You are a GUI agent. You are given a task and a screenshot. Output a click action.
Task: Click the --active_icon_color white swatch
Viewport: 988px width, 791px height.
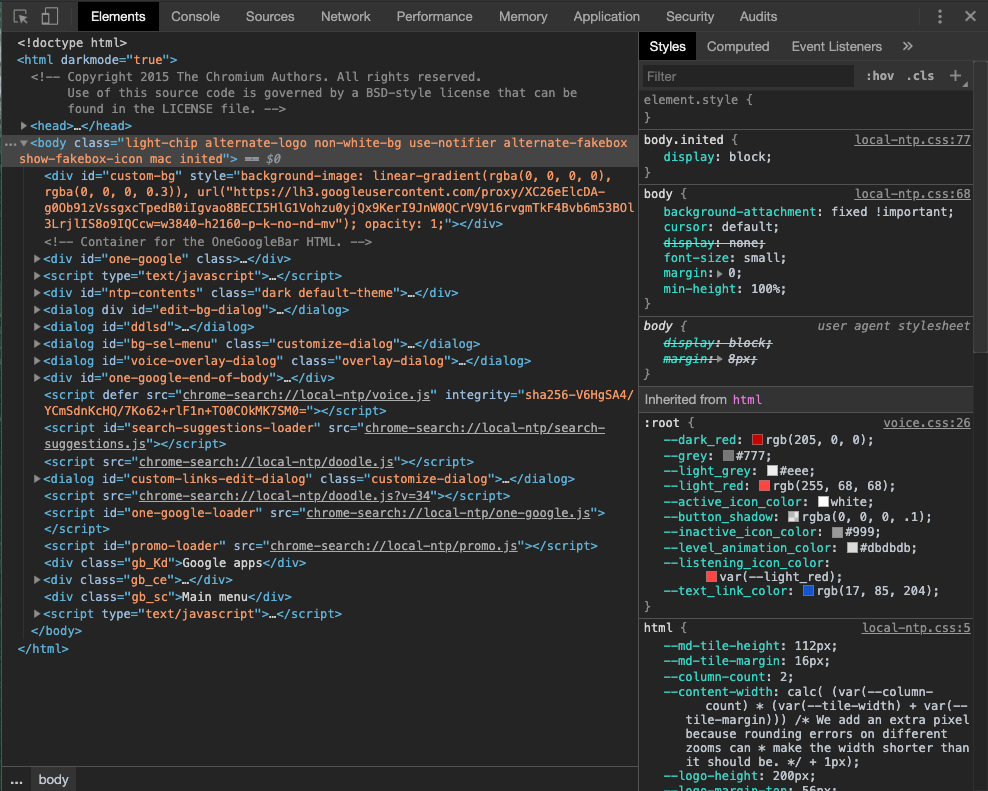point(824,502)
